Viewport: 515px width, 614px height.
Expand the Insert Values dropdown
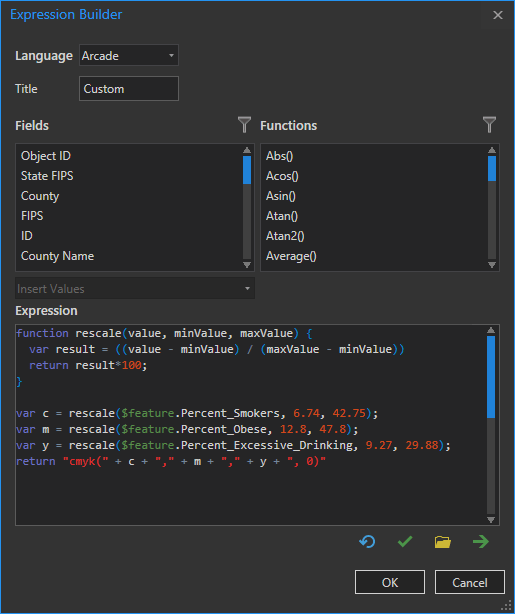point(135,289)
